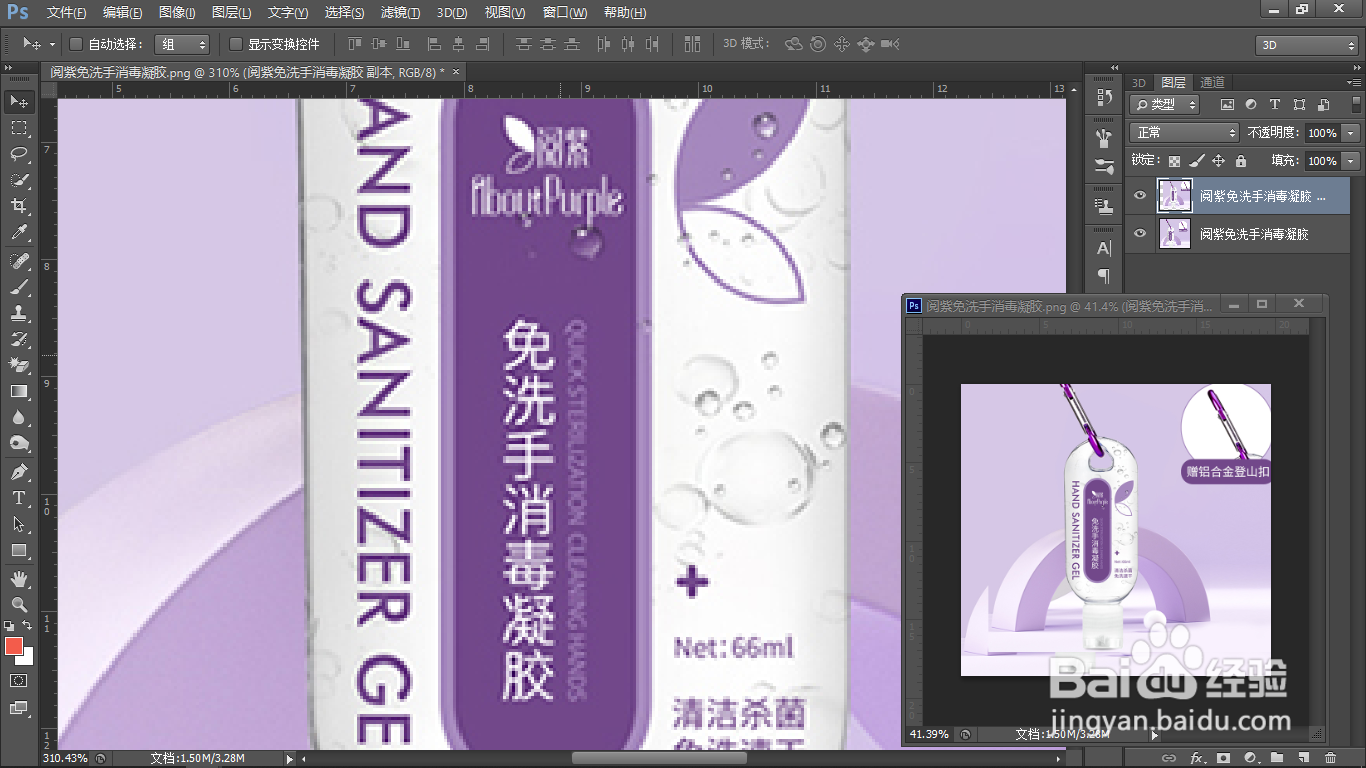Select the Gradient tool
1366x768 pixels.
[19, 391]
